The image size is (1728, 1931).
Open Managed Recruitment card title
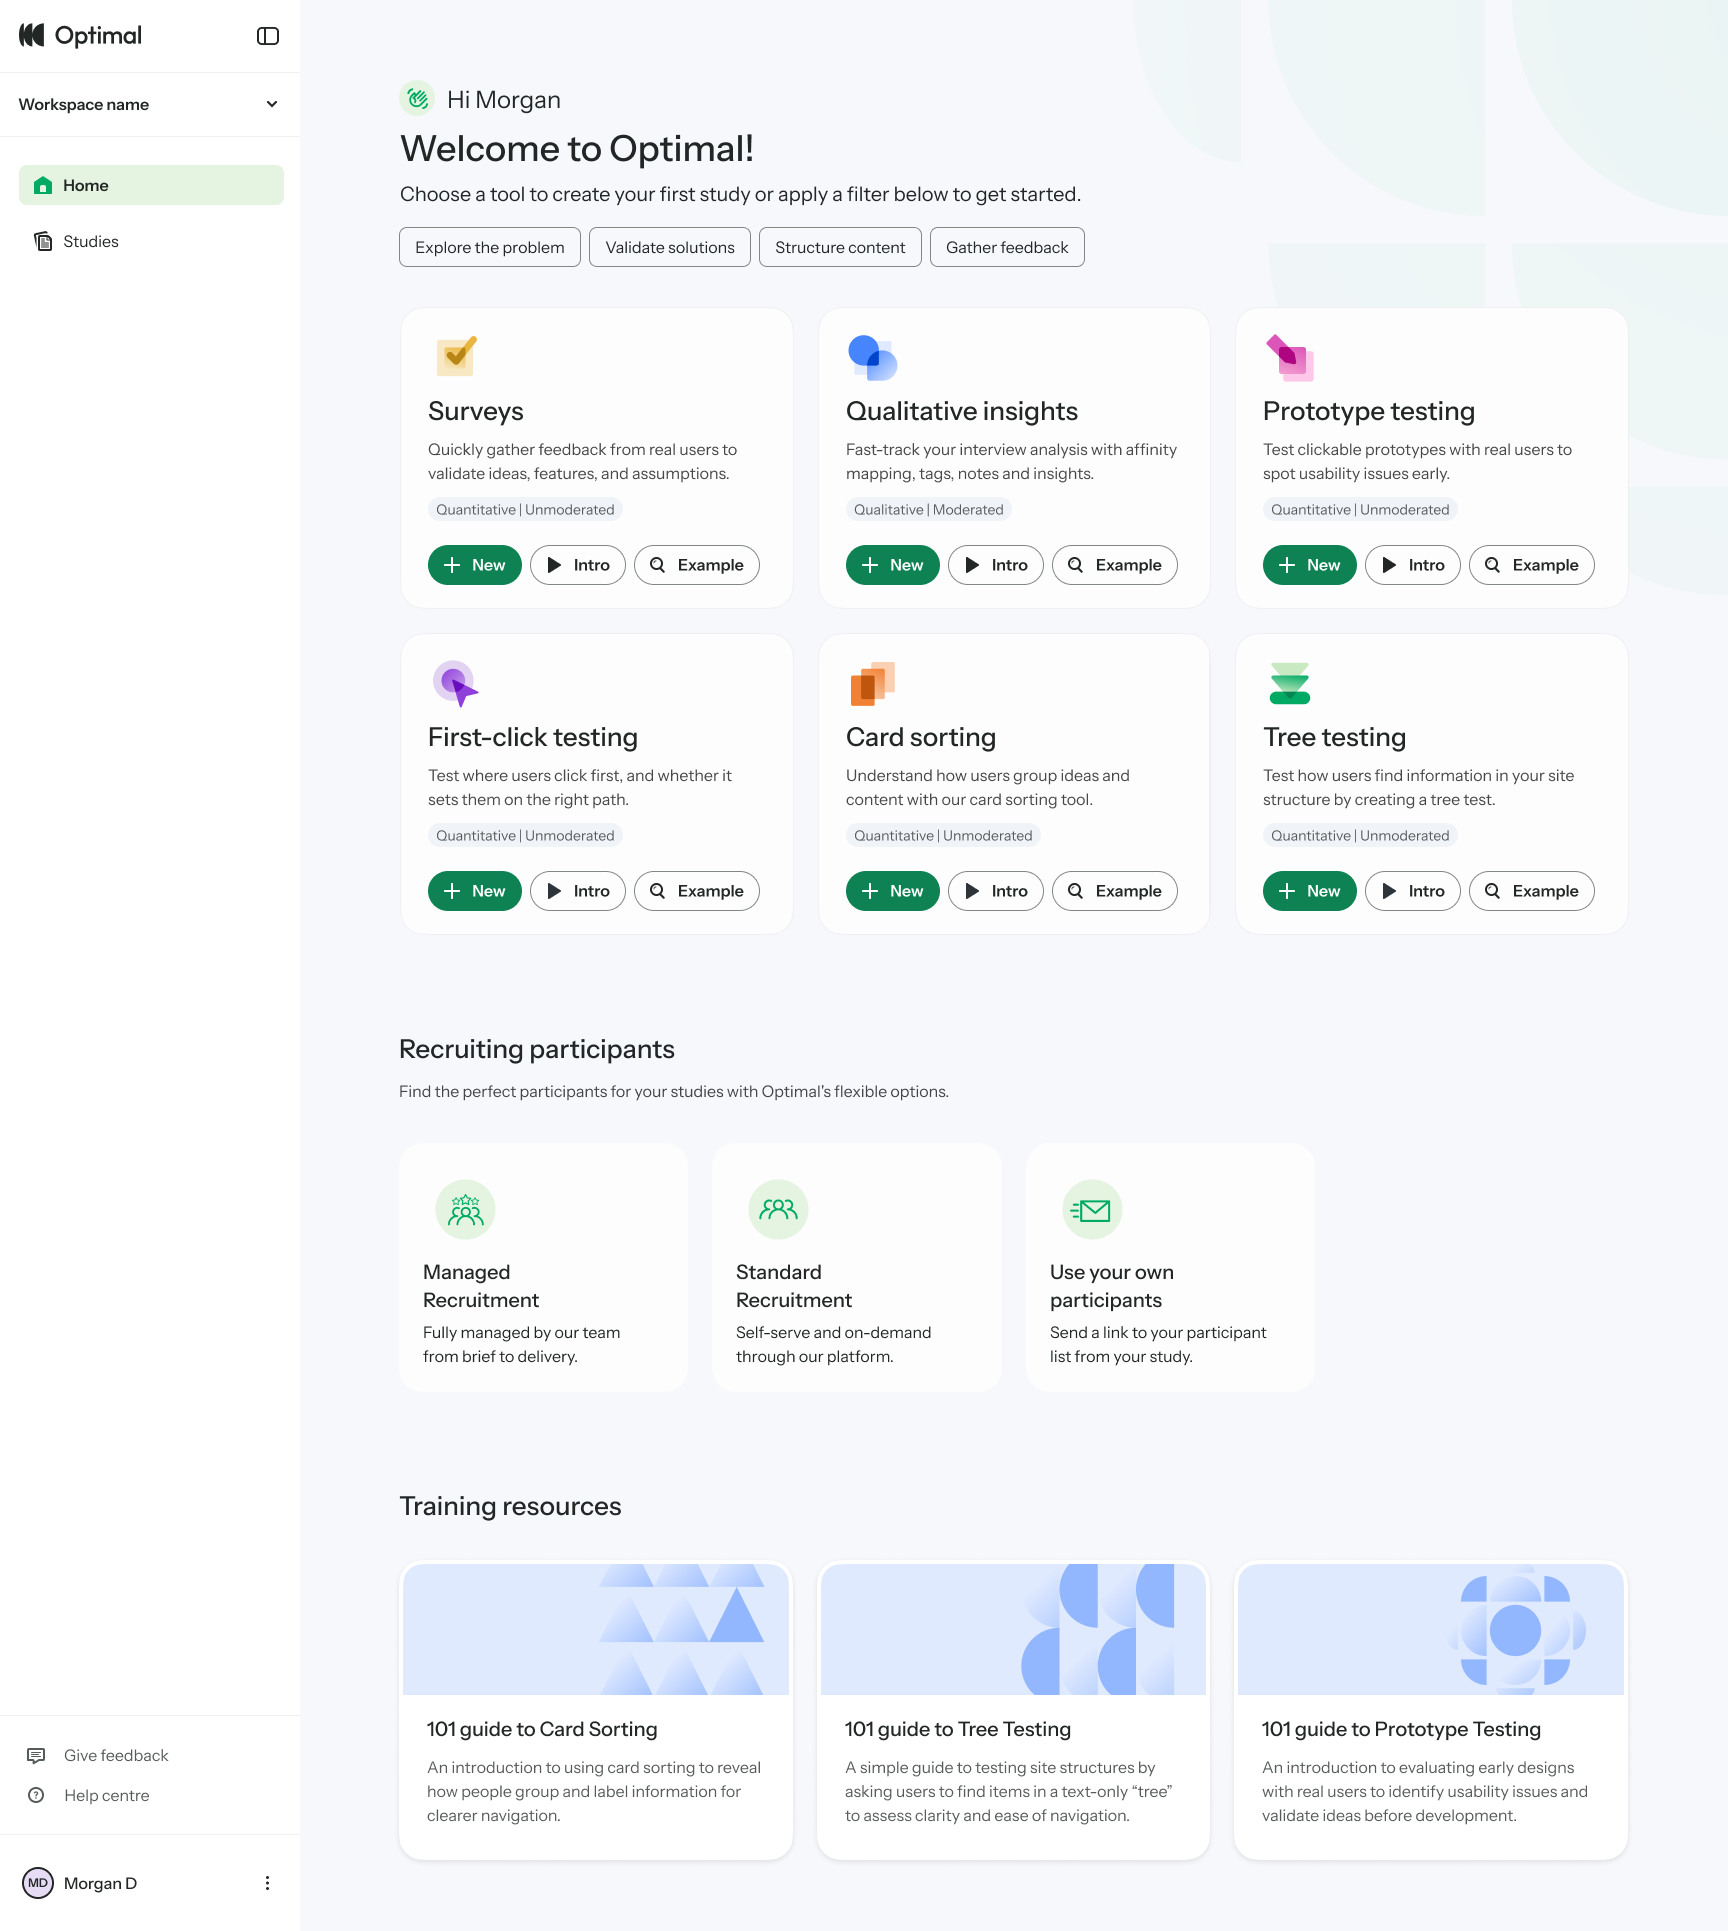tap(481, 1286)
